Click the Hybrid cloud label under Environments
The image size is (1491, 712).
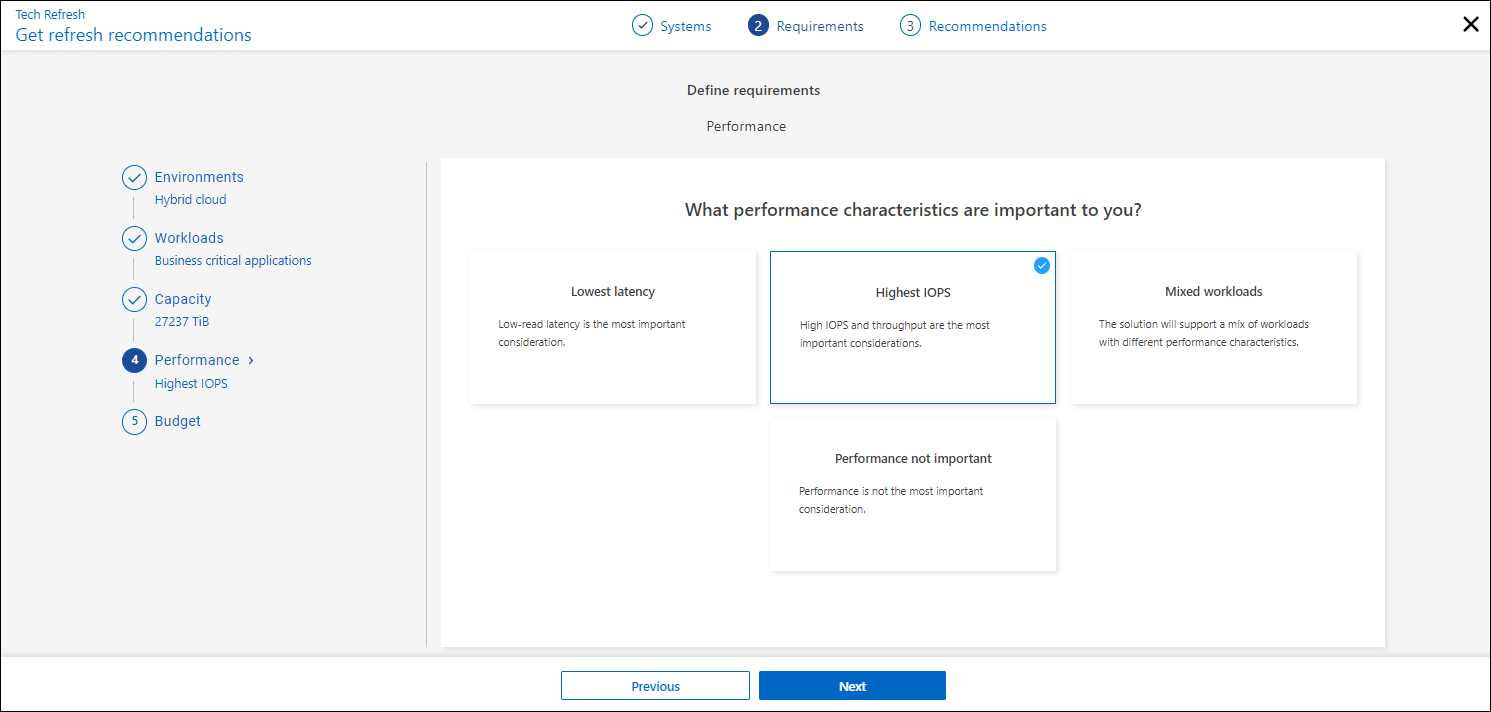(190, 199)
